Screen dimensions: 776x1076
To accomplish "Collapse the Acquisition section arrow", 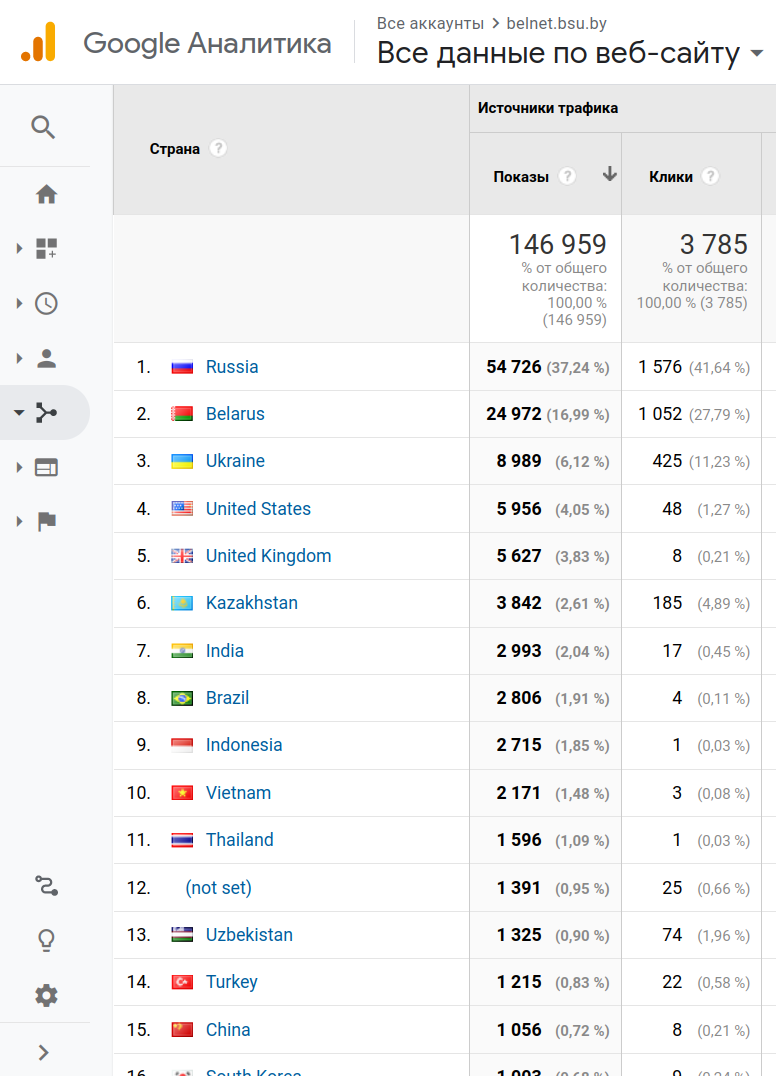I will pyautogui.click(x=19, y=413).
